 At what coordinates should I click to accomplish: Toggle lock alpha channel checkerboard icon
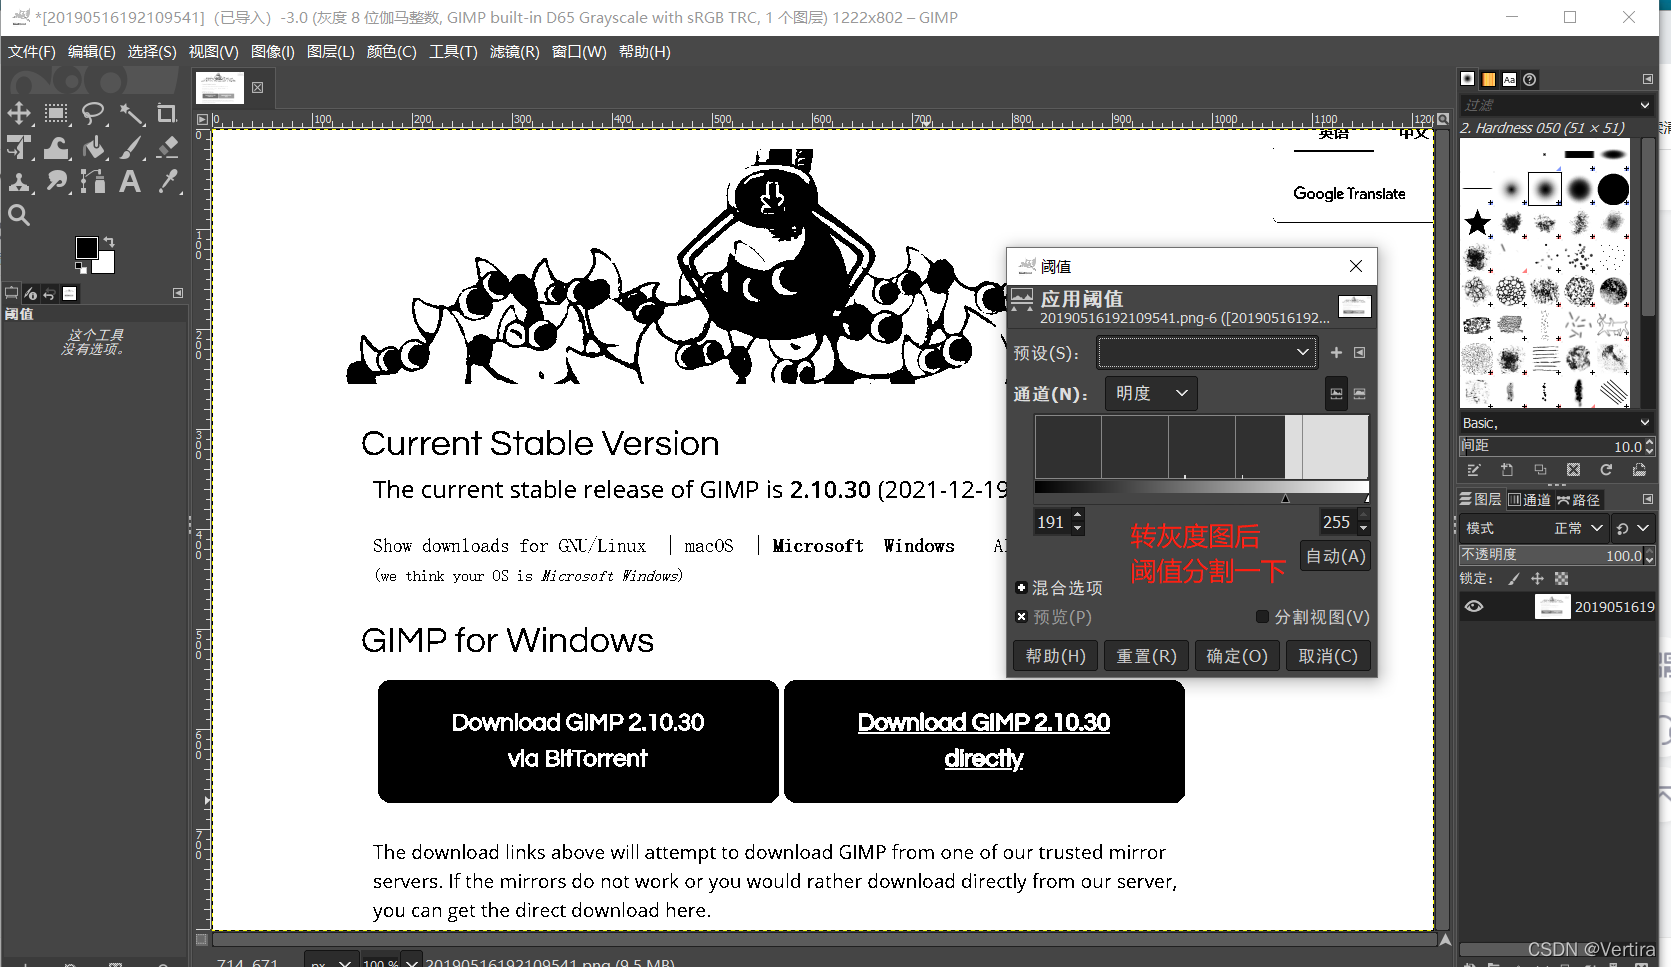pyautogui.click(x=1561, y=579)
